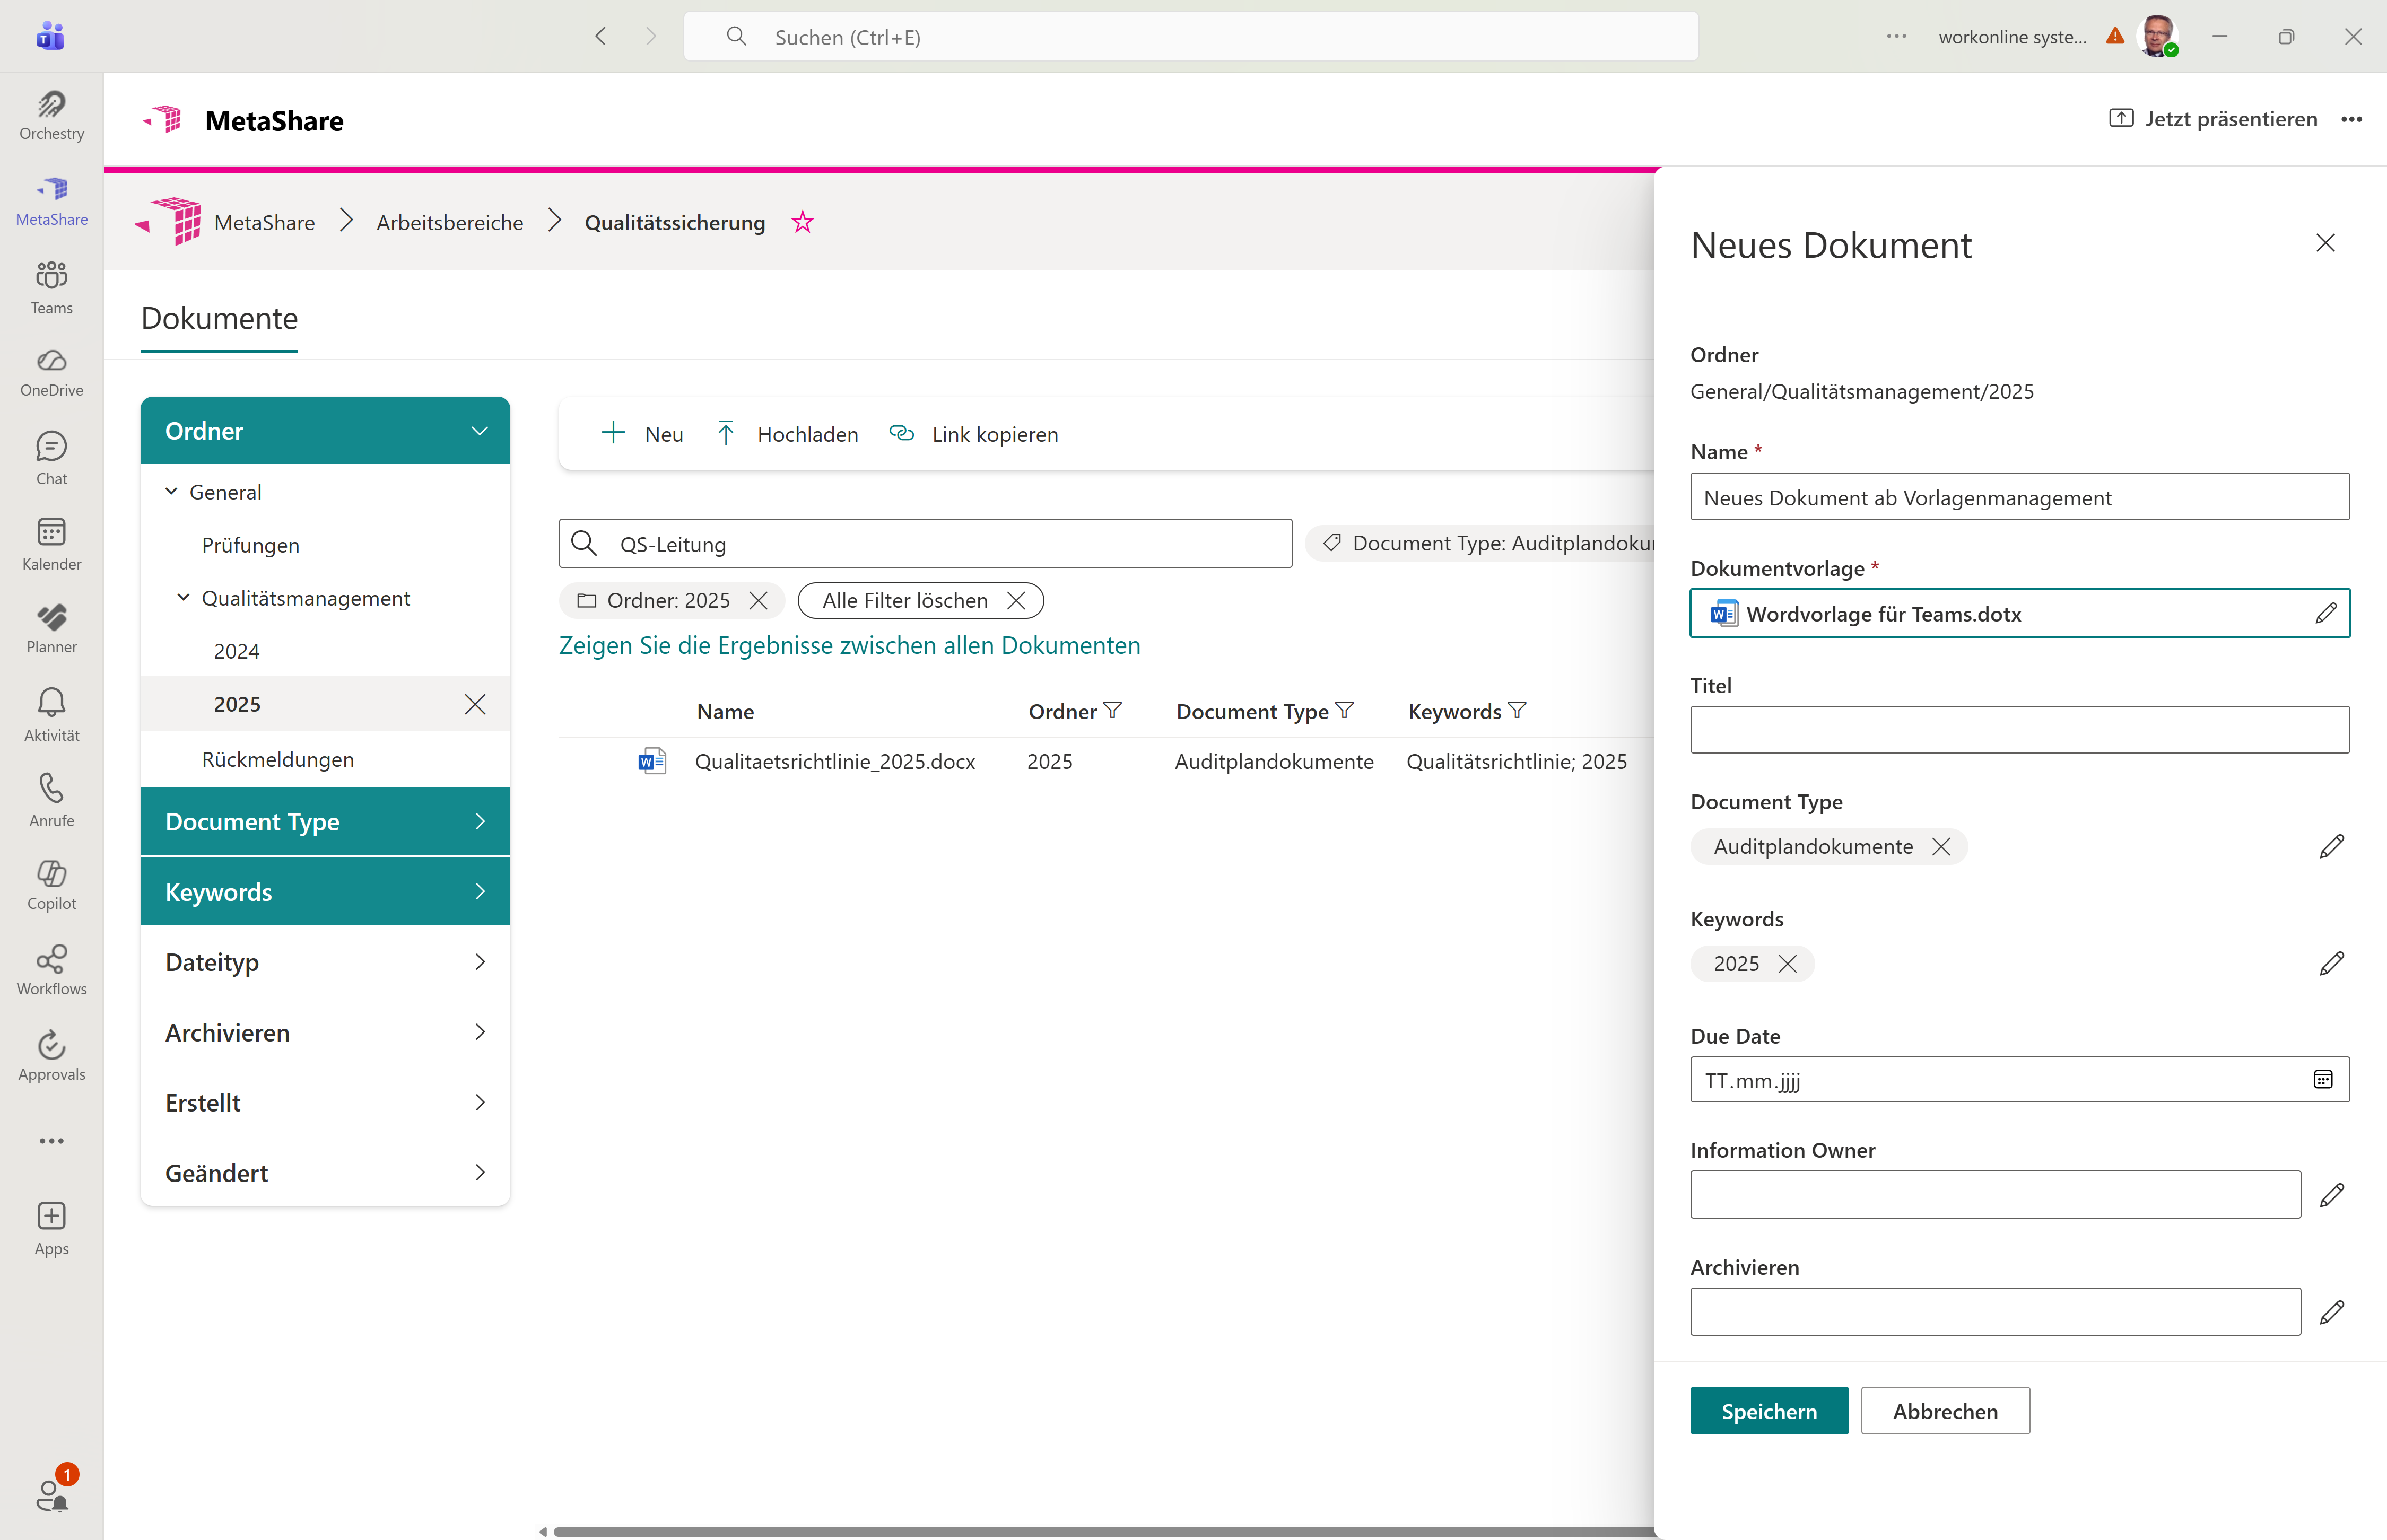
Task: Open Workflows in the sidebar
Action: pyautogui.click(x=51, y=970)
